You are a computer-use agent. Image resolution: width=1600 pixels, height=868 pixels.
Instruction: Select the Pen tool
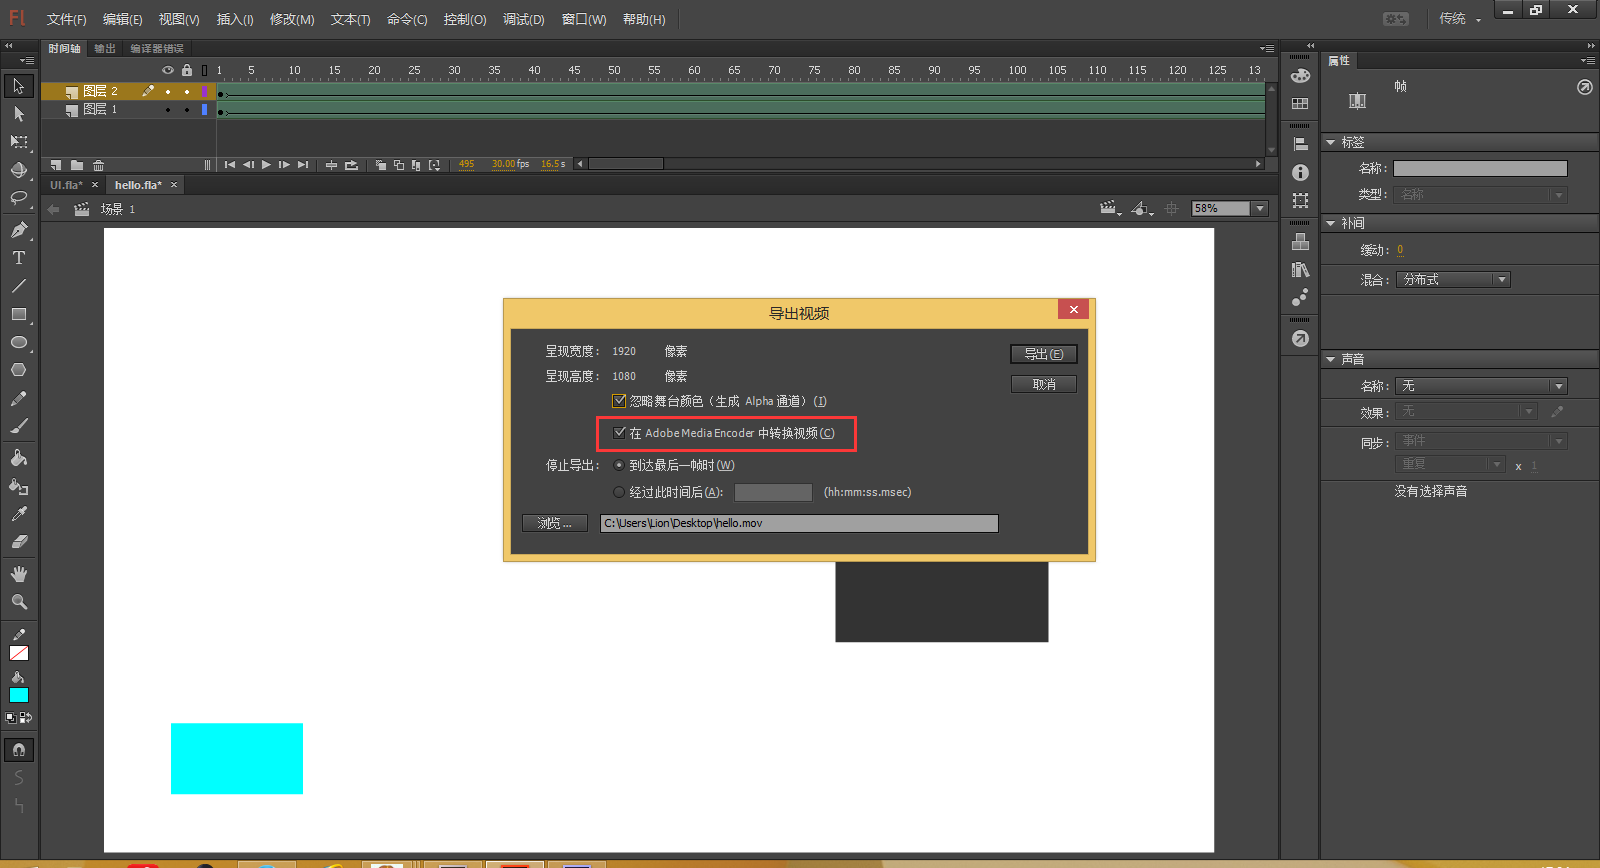(19, 230)
